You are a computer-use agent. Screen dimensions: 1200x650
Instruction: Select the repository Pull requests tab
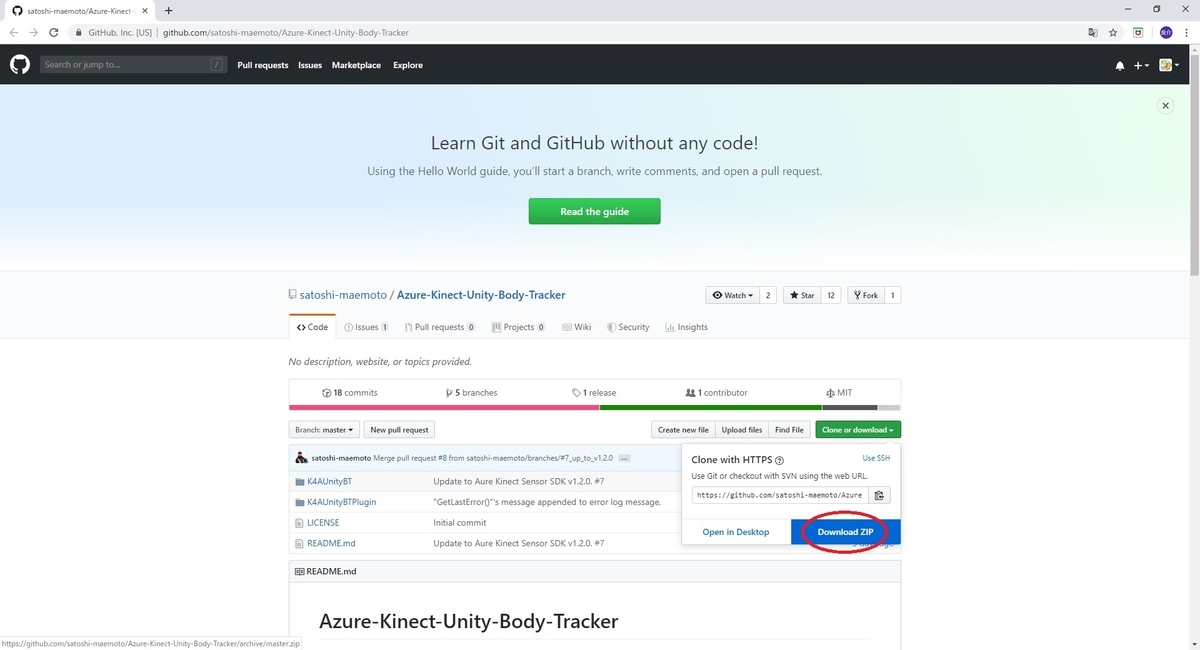click(x=440, y=327)
